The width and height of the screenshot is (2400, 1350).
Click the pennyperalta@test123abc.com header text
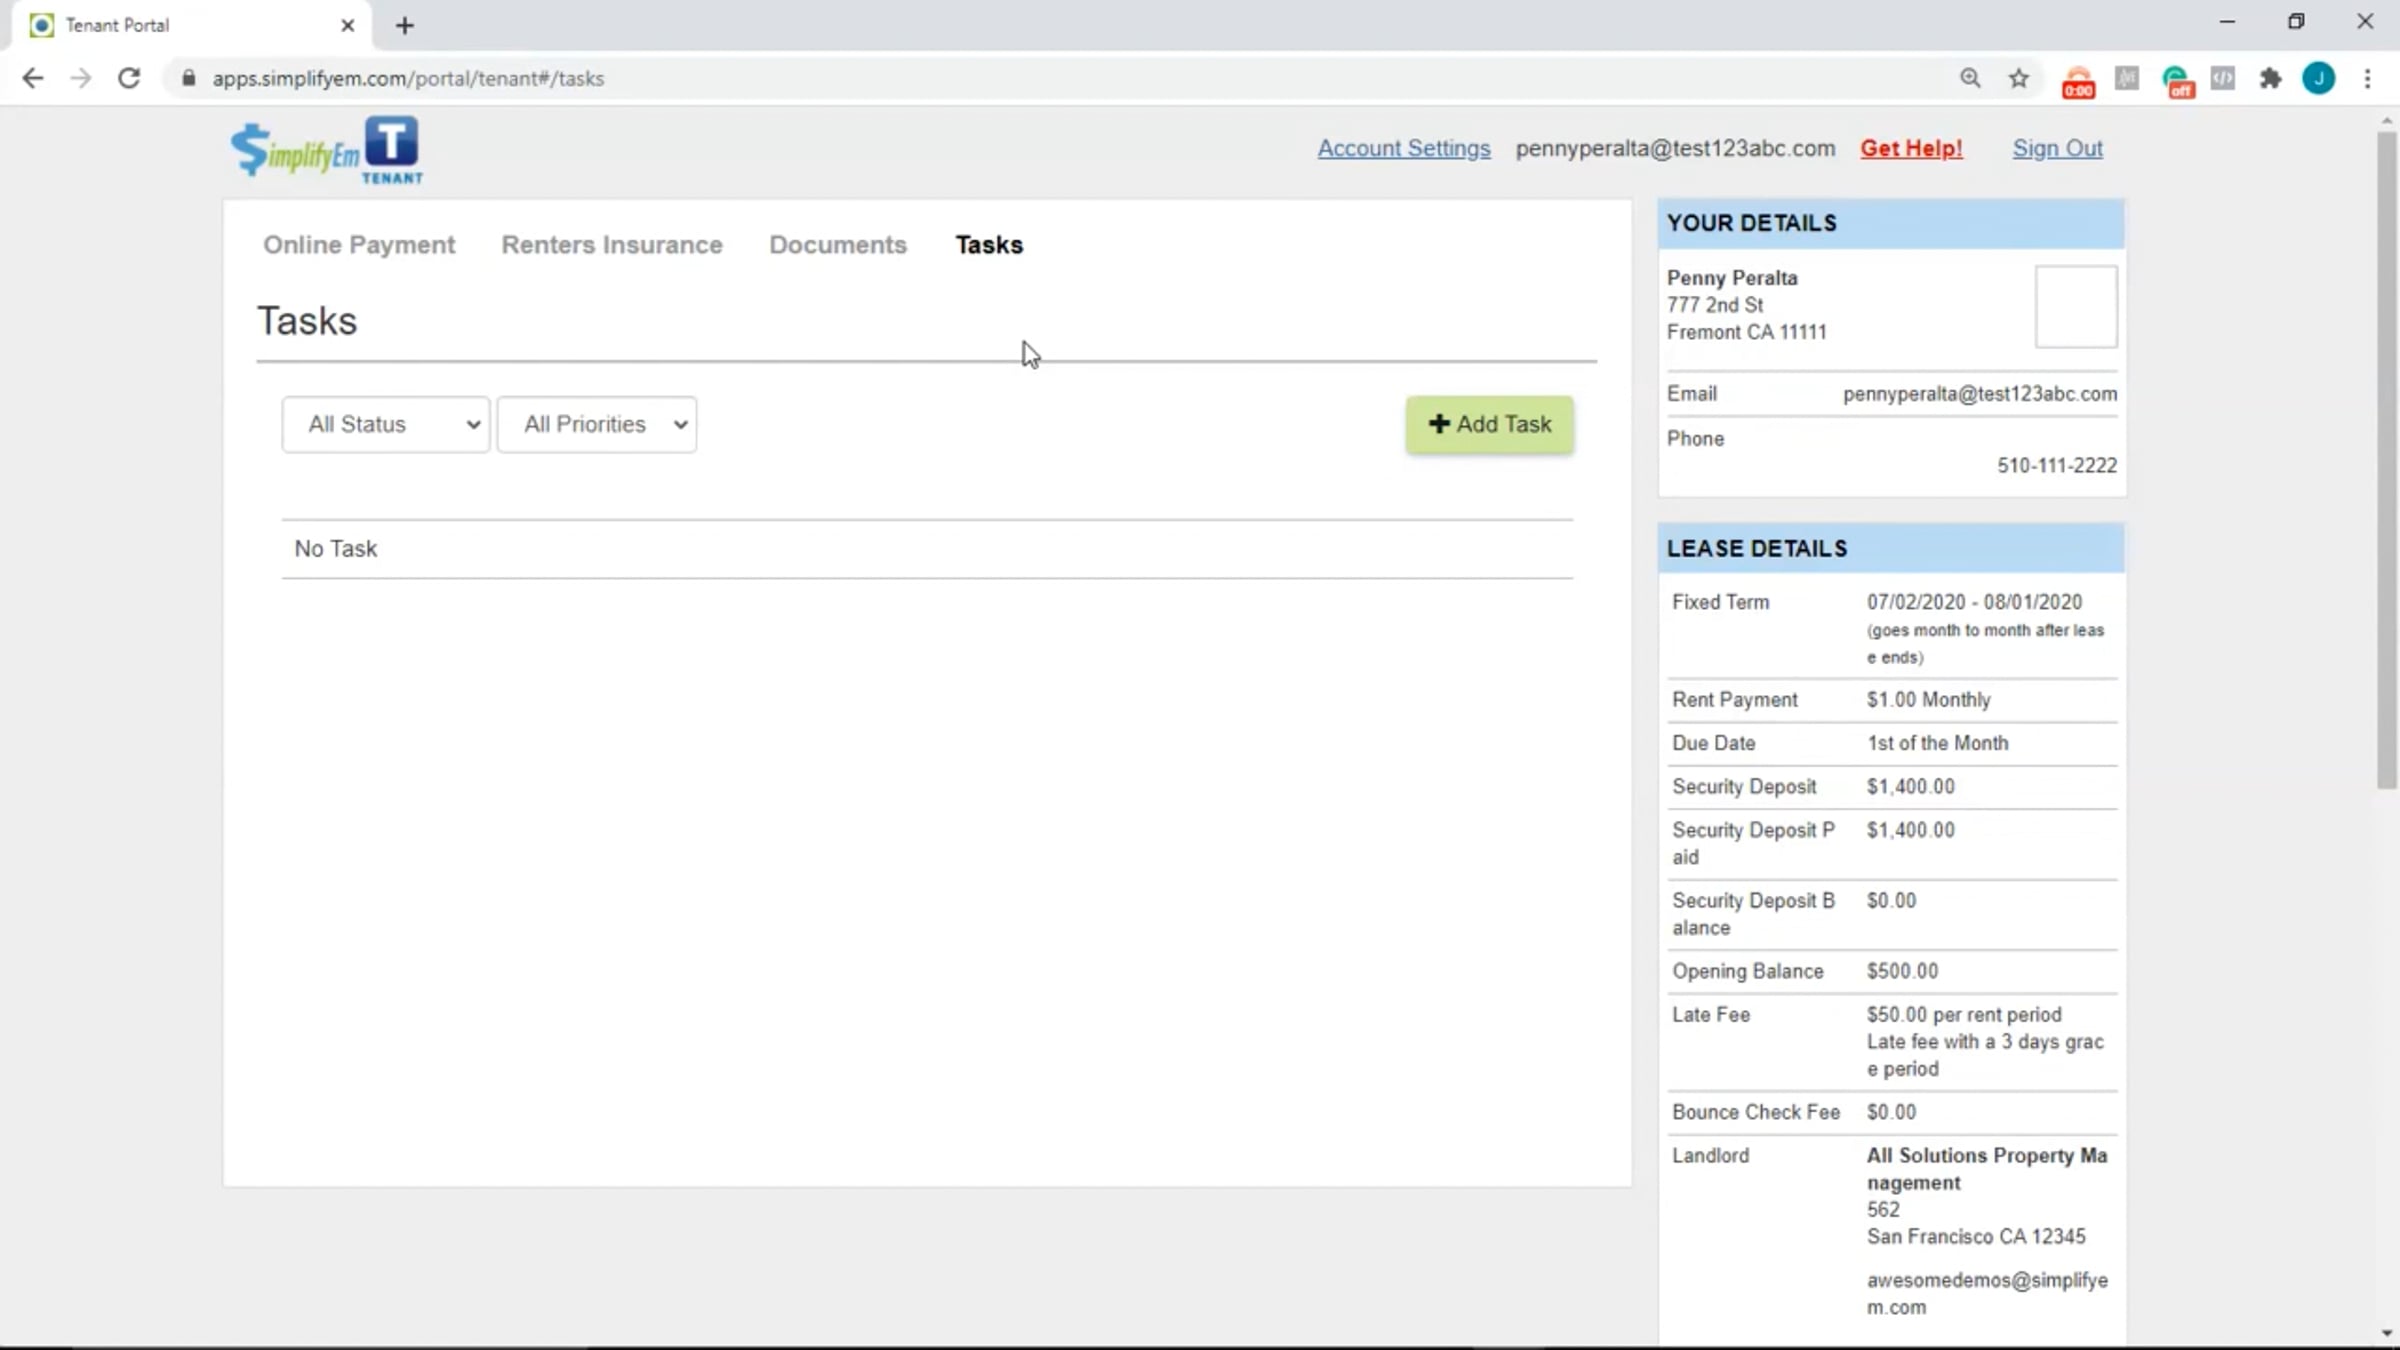pyautogui.click(x=1675, y=148)
